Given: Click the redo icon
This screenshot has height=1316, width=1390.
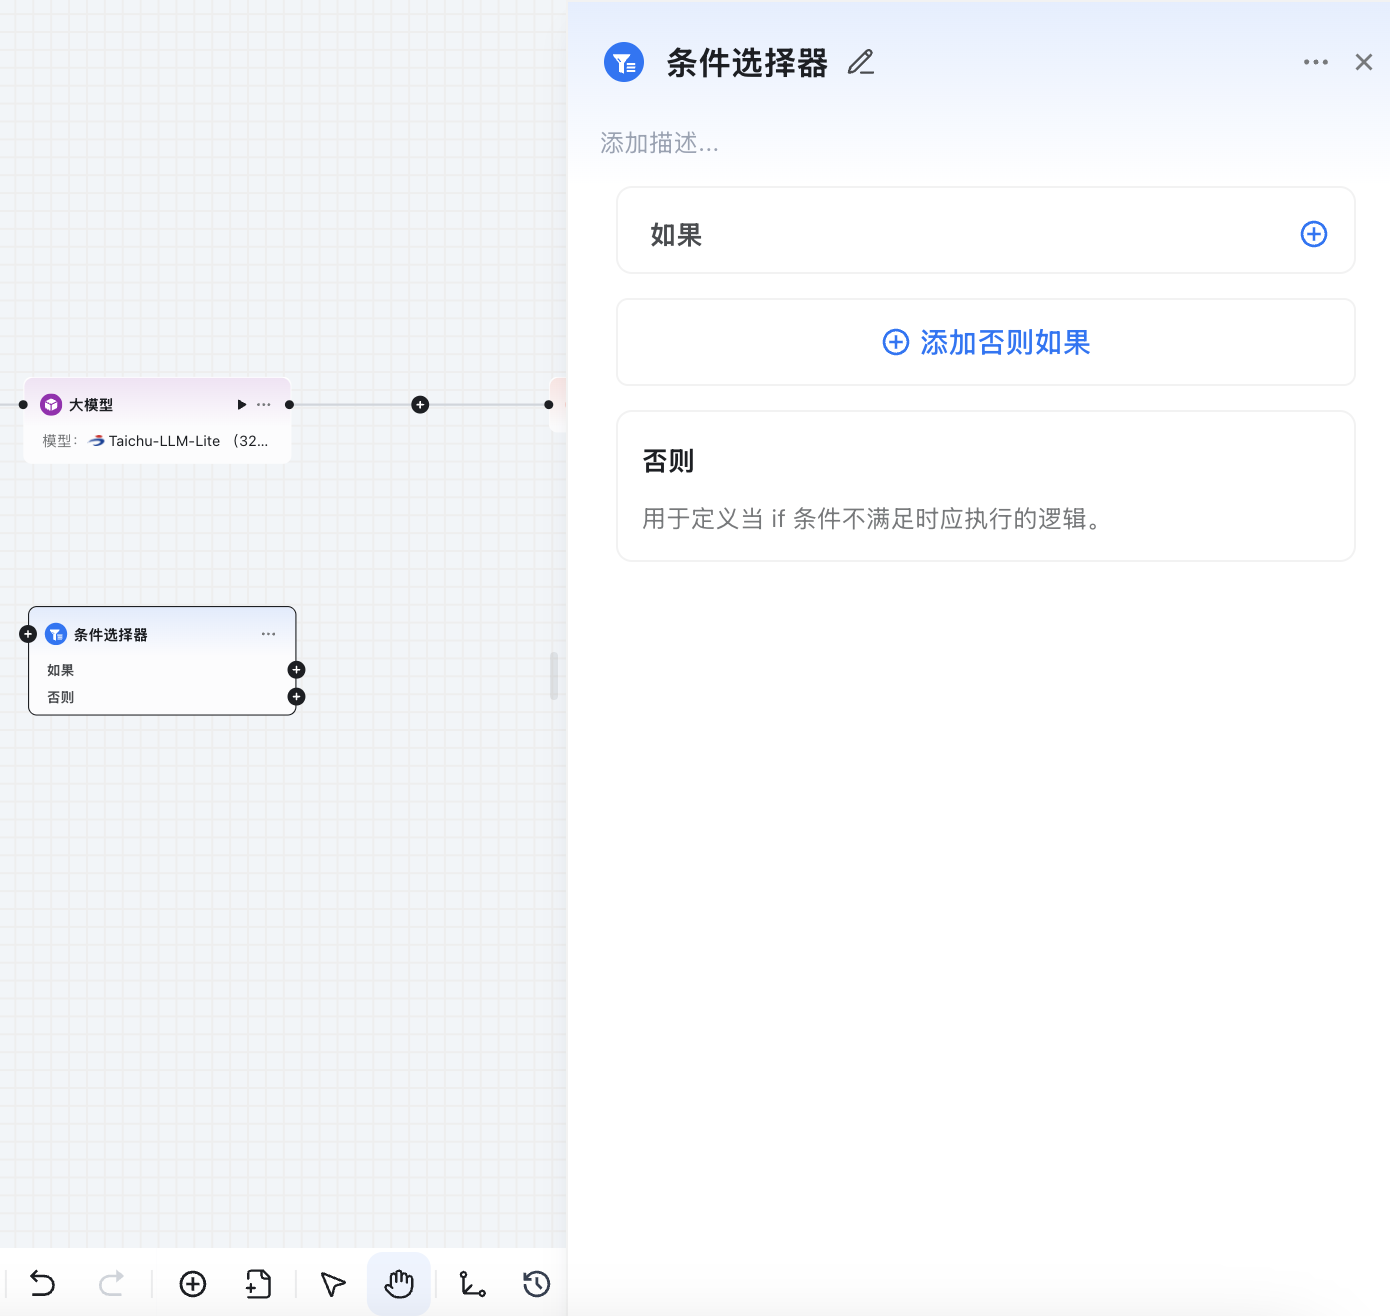Looking at the screenshot, I should pyautogui.click(x=111, y=1284).
